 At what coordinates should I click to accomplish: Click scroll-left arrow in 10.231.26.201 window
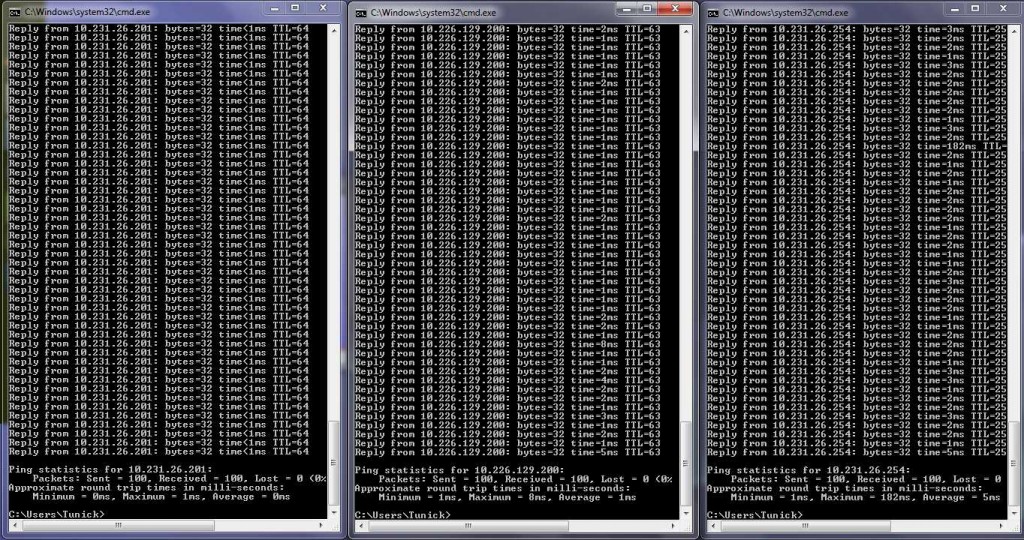(14, 526)
